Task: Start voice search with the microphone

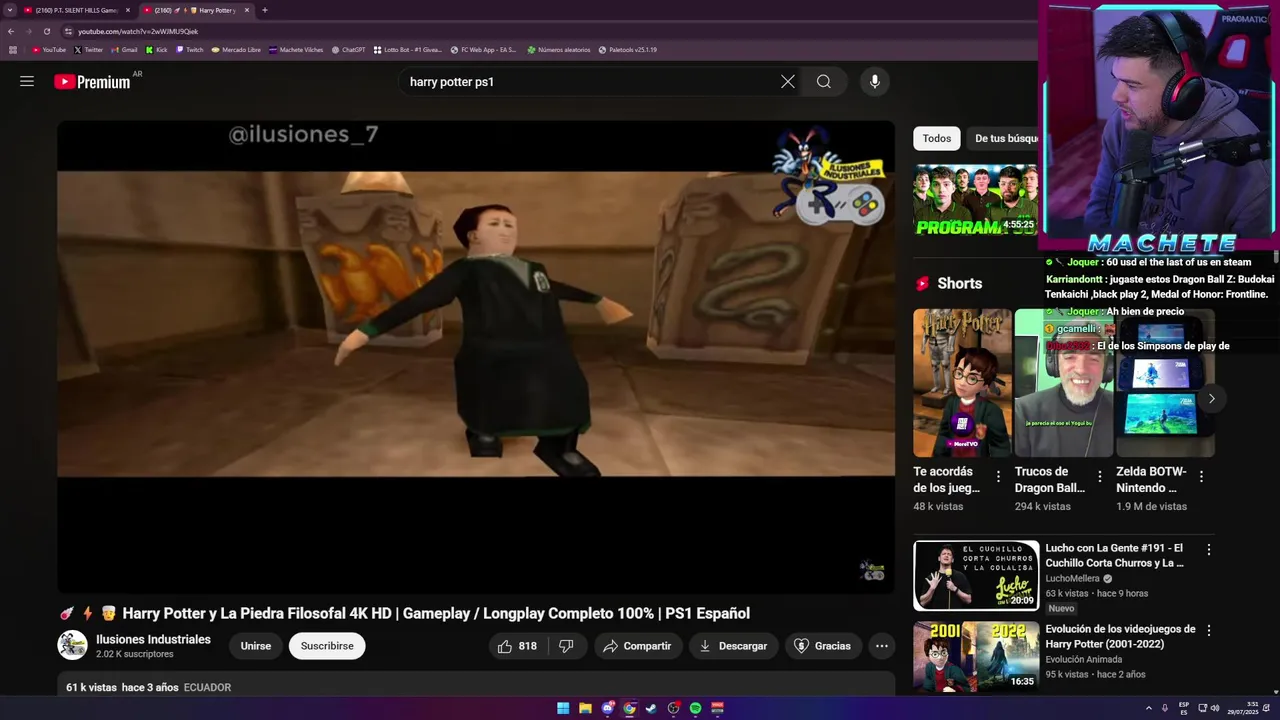Action: 875,82
